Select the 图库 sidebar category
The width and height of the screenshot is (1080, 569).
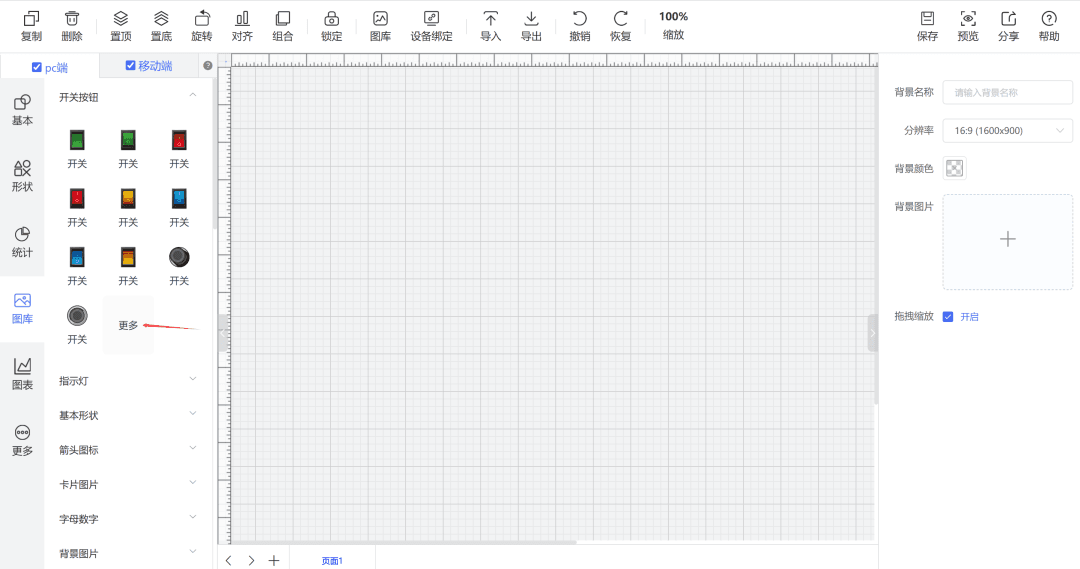pos(22,309)
